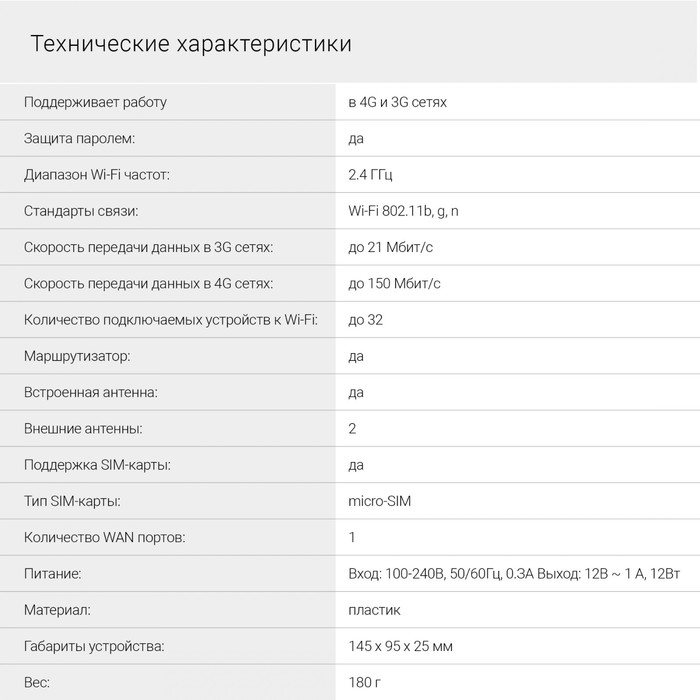Click the 'до 21 Мбит/с' speed value
Image resolution: width=700 pixels, height=700 pixels.
pos(390,247)
